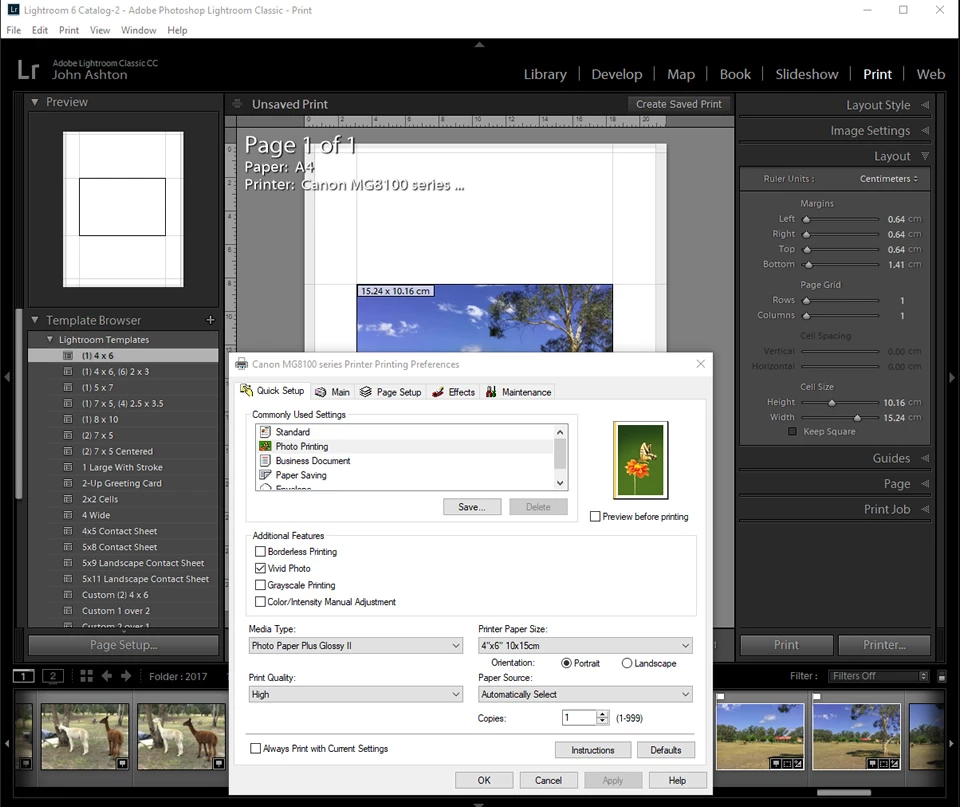Click Cancel in Printing Preferences
Screen dimensions: 960x807
point(548,780)
